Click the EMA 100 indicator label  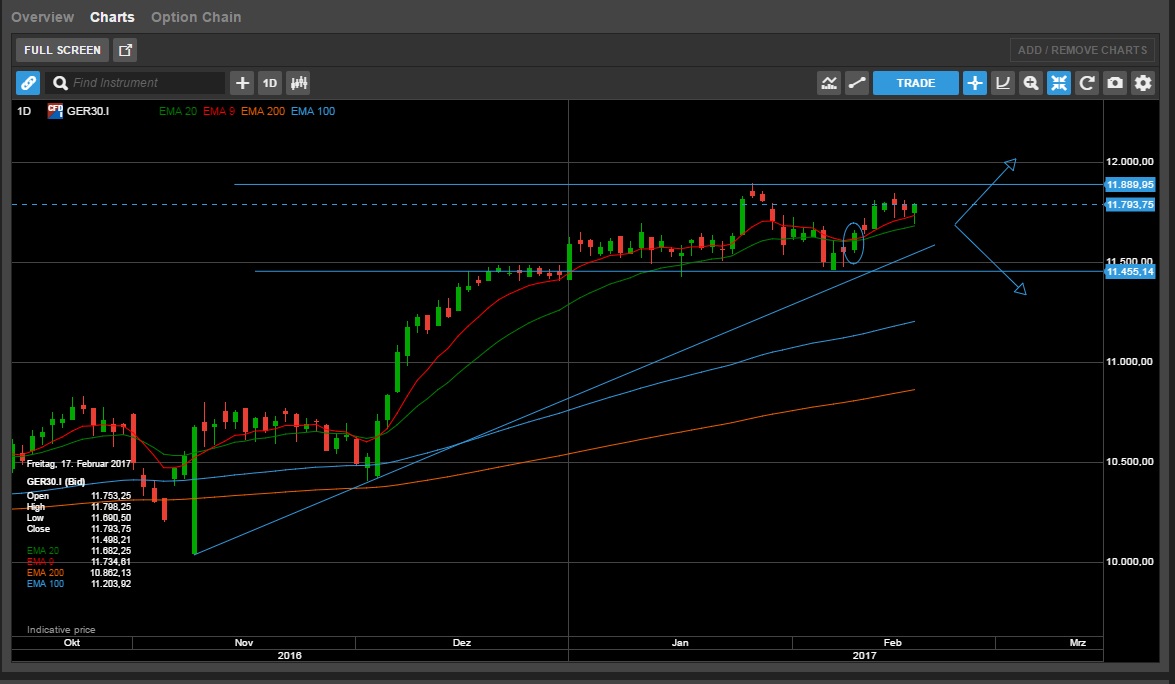(x=312, y=111)
